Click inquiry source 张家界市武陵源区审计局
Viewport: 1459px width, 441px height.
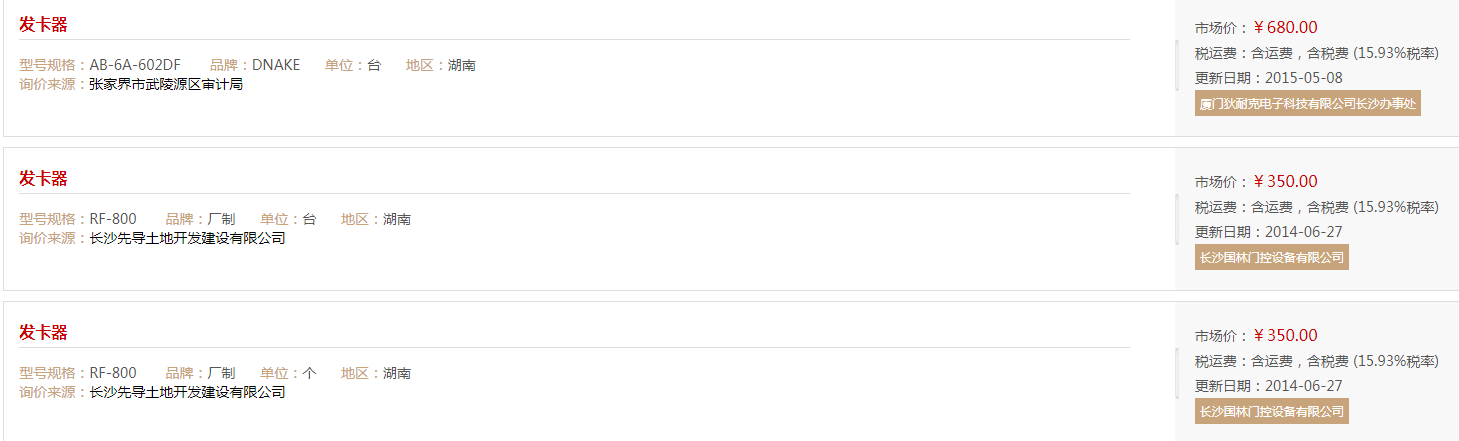(166, 84)
